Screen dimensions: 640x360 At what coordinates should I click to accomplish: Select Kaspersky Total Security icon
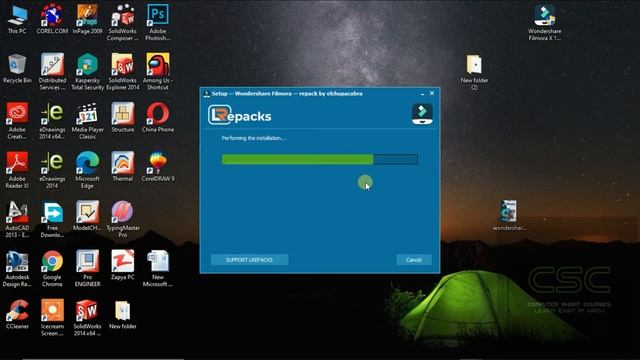pyautogui.click(x=87, y=71)
